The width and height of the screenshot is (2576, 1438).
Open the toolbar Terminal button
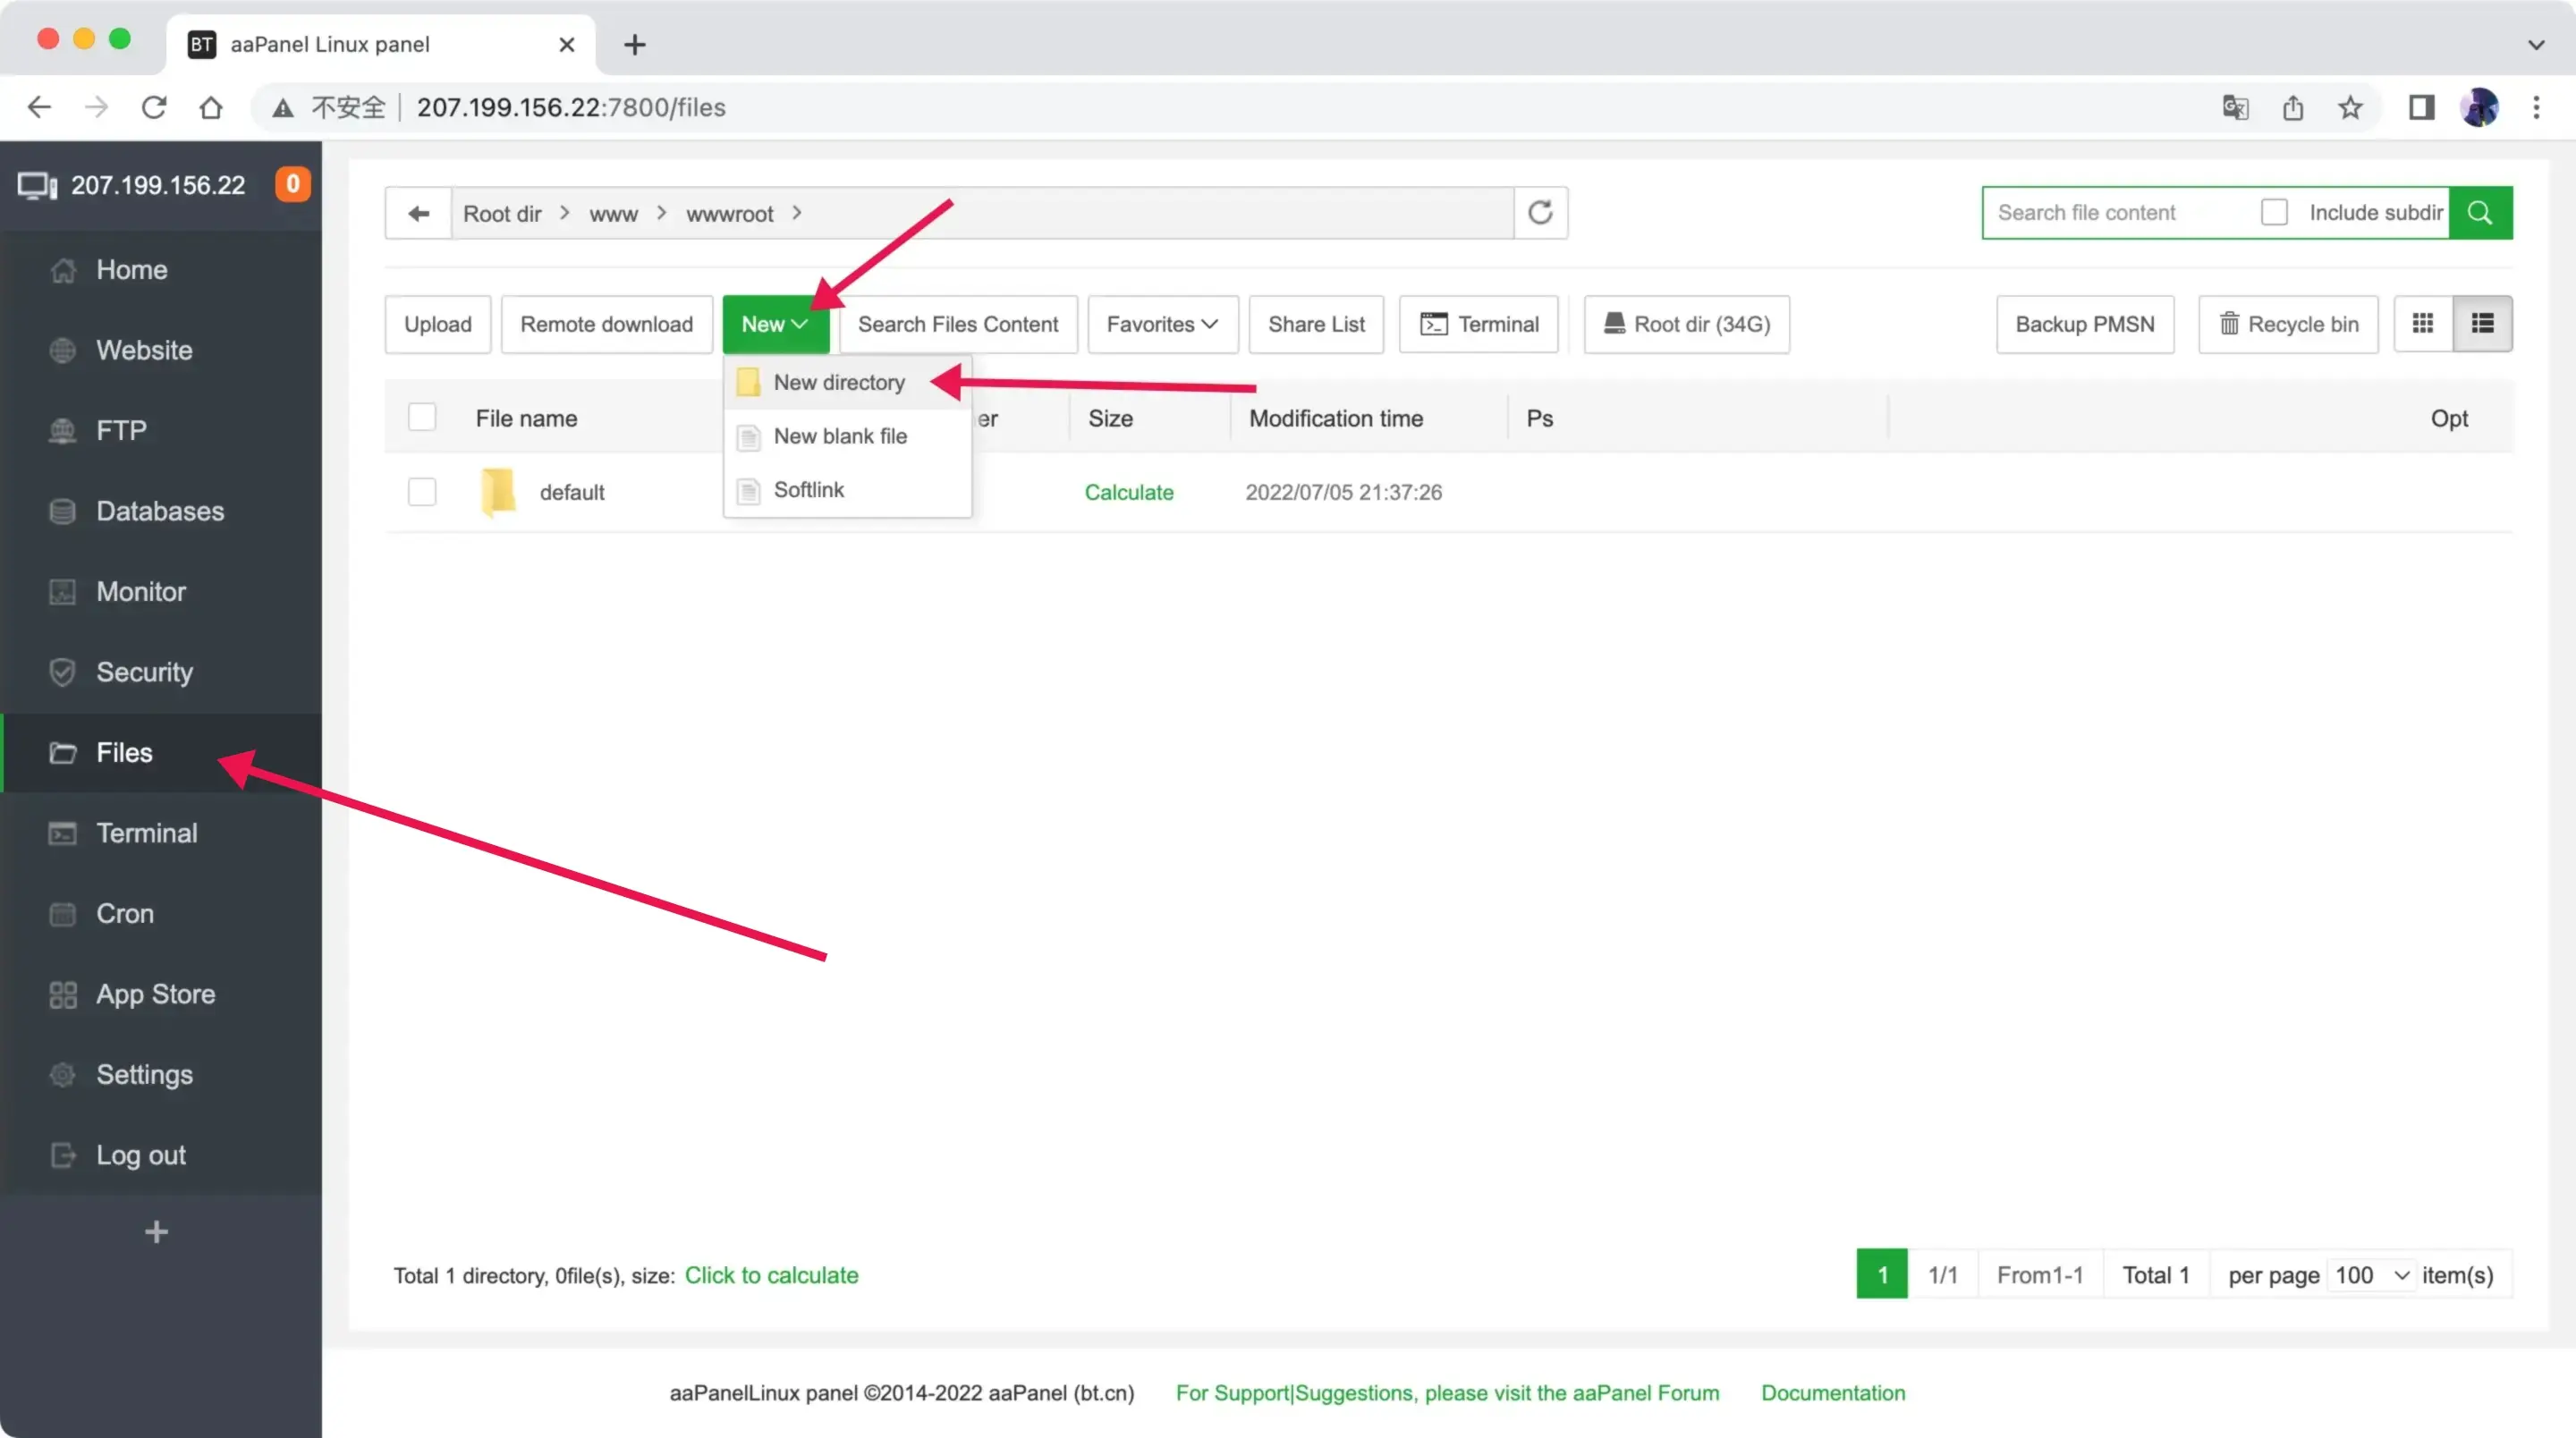[x=1478, y=324]
